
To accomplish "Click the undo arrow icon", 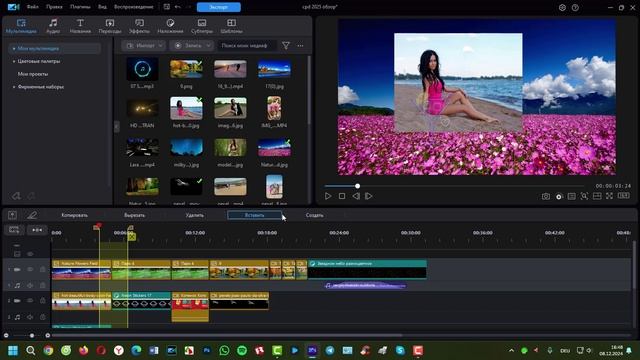I will 178,7.
